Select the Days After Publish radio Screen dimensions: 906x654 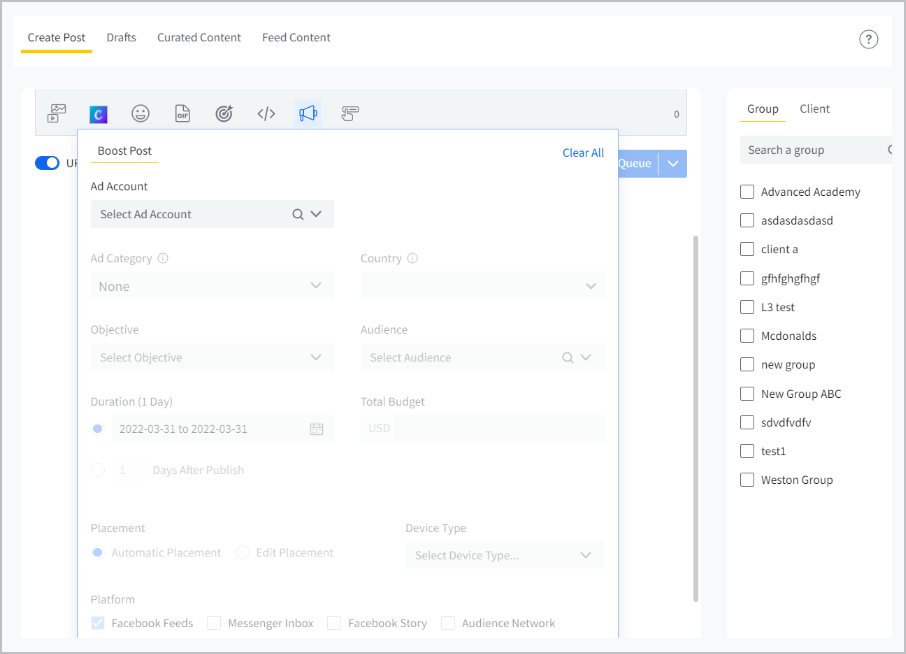point(98,470)
